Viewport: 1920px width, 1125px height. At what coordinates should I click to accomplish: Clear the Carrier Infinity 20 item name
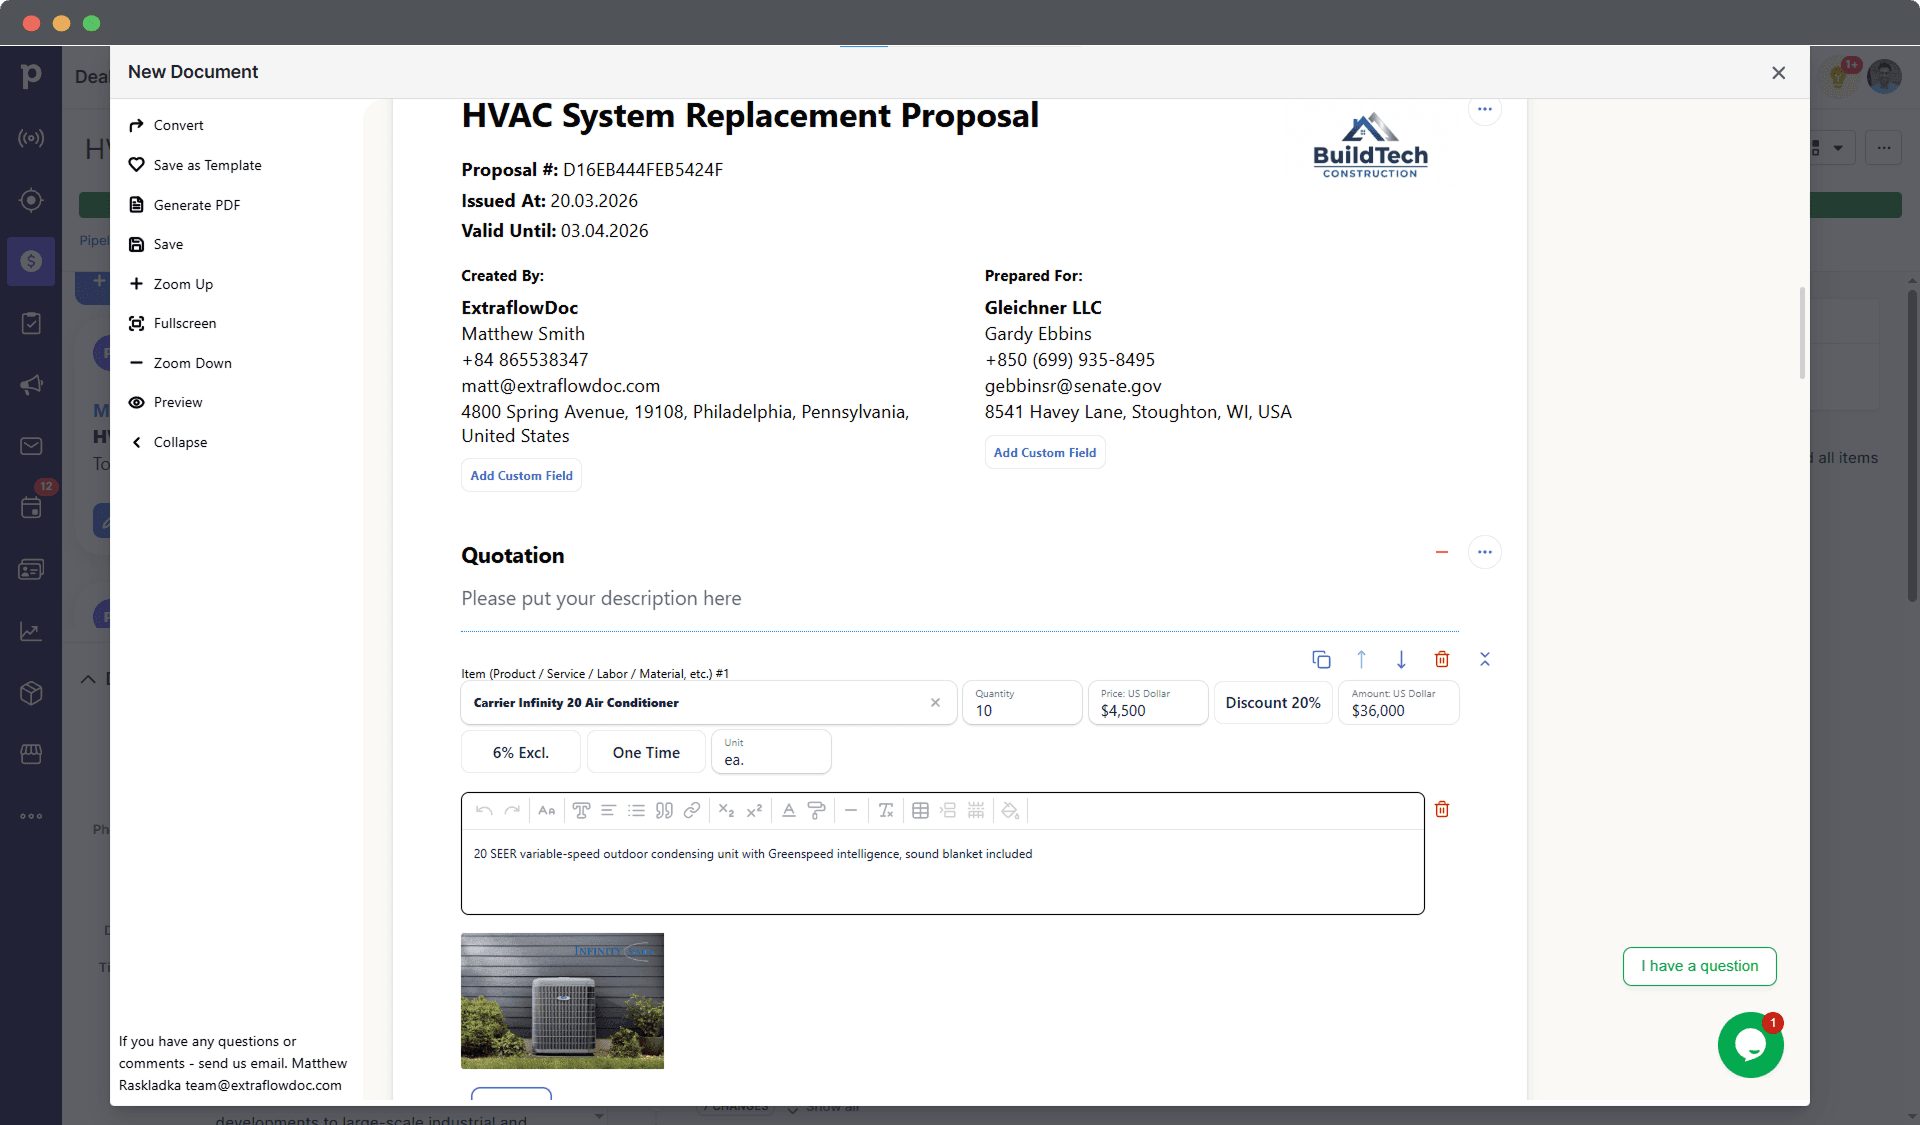935,703
